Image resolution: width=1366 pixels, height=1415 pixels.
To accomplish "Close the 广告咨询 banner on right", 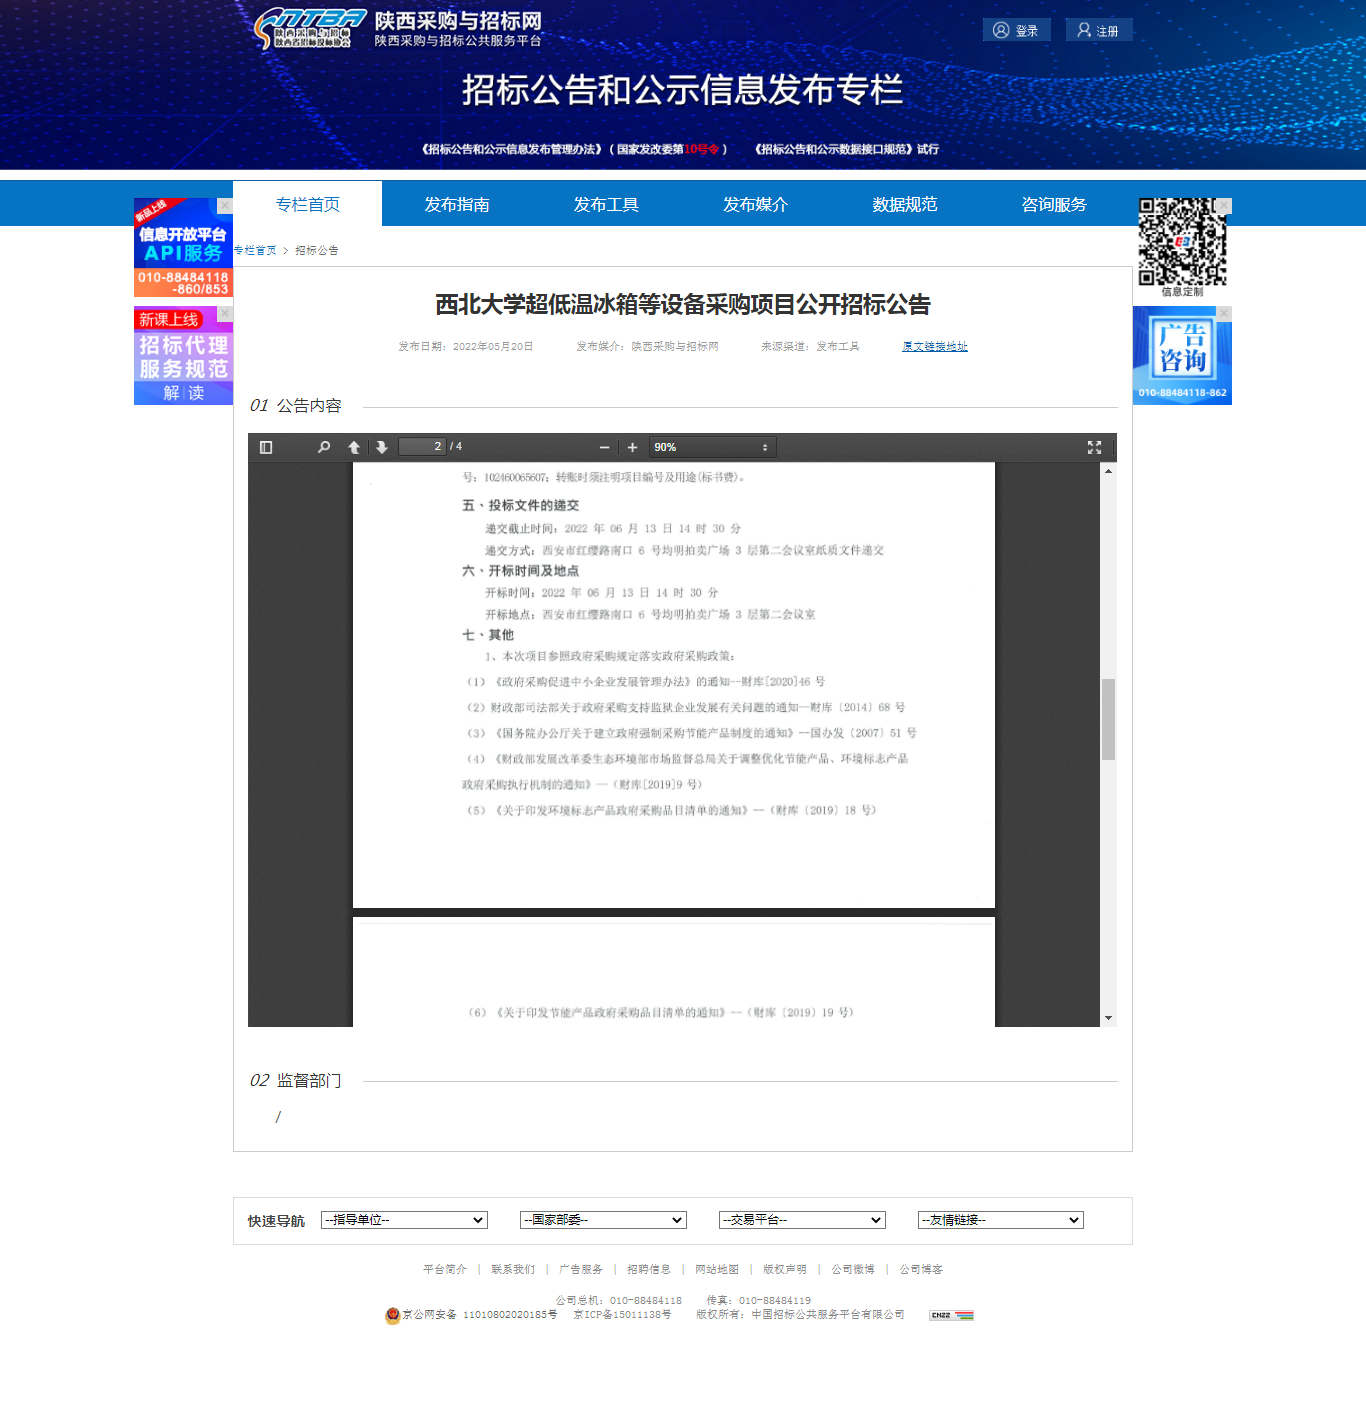I will pyautogui.click(x=1224, y=313).
